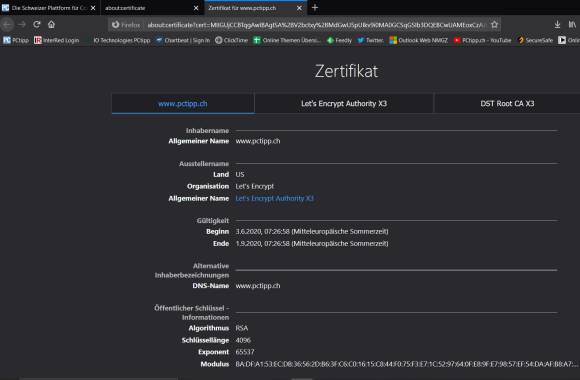Click the DNS-Name value www.pctipp.ch
This screenshot has width=580, height=380.
point(258,286)
